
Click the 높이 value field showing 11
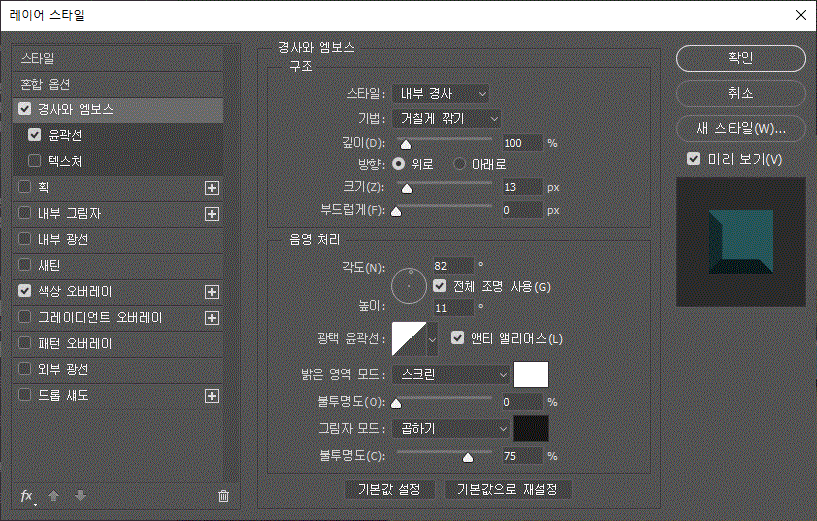[x=453, y=308]
